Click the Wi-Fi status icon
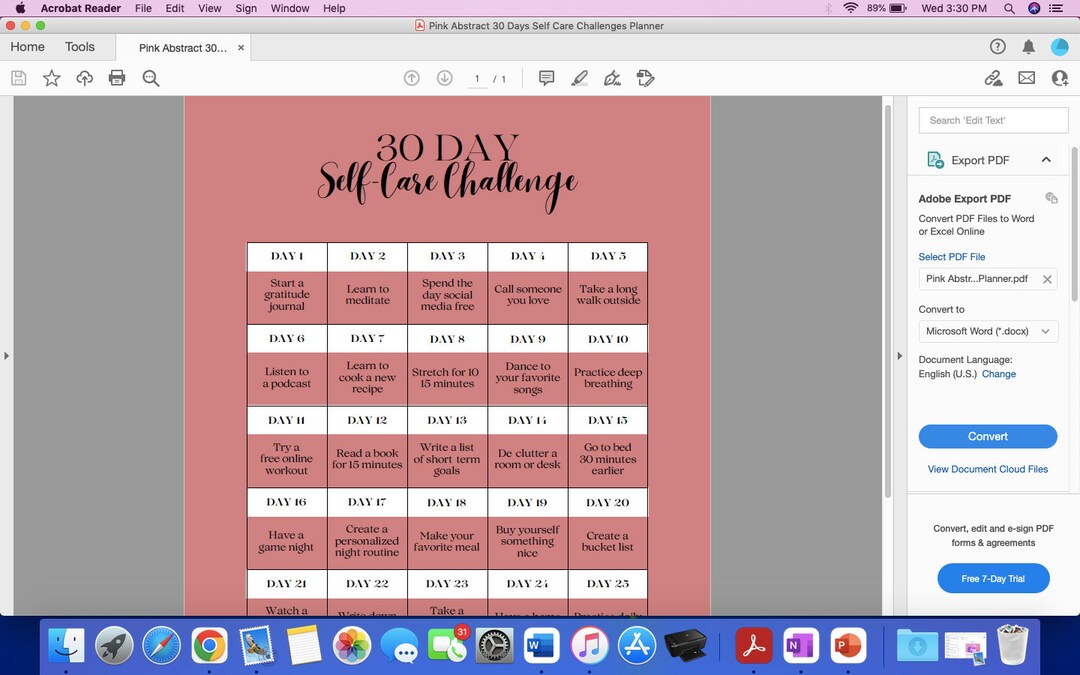1080x675 pixels. pyautogui.click(x=851, y=8)
